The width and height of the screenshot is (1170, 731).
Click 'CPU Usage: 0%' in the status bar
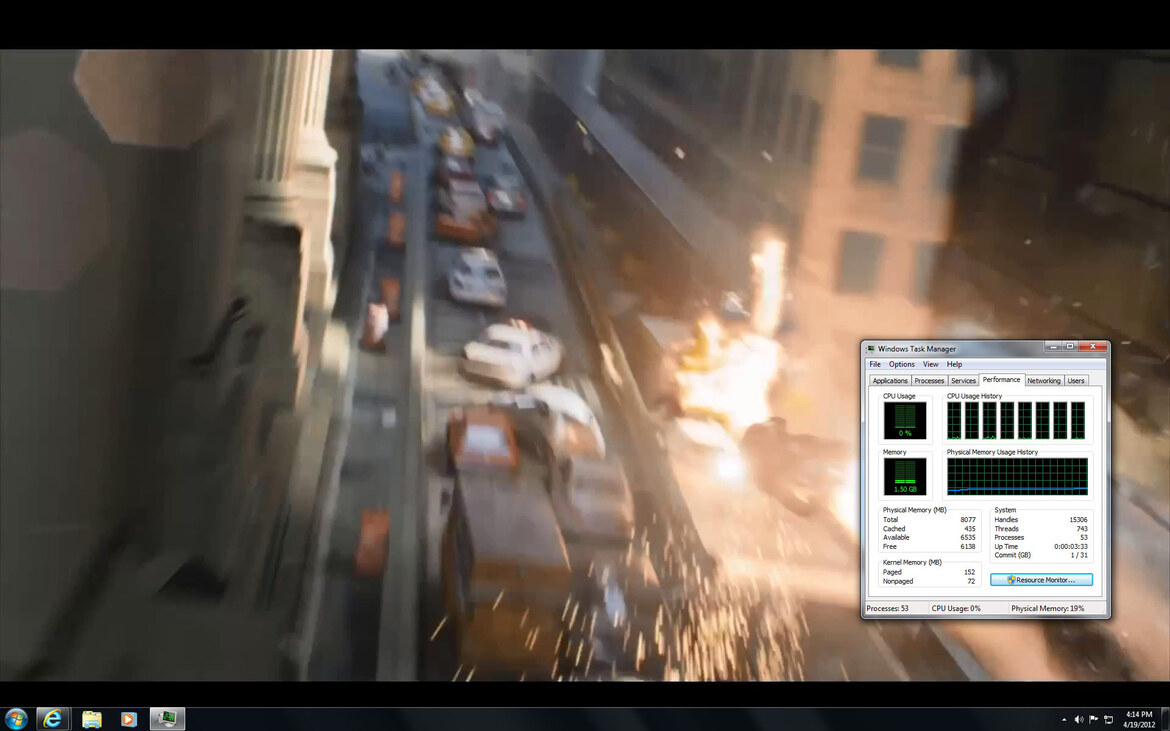point(956,608)
